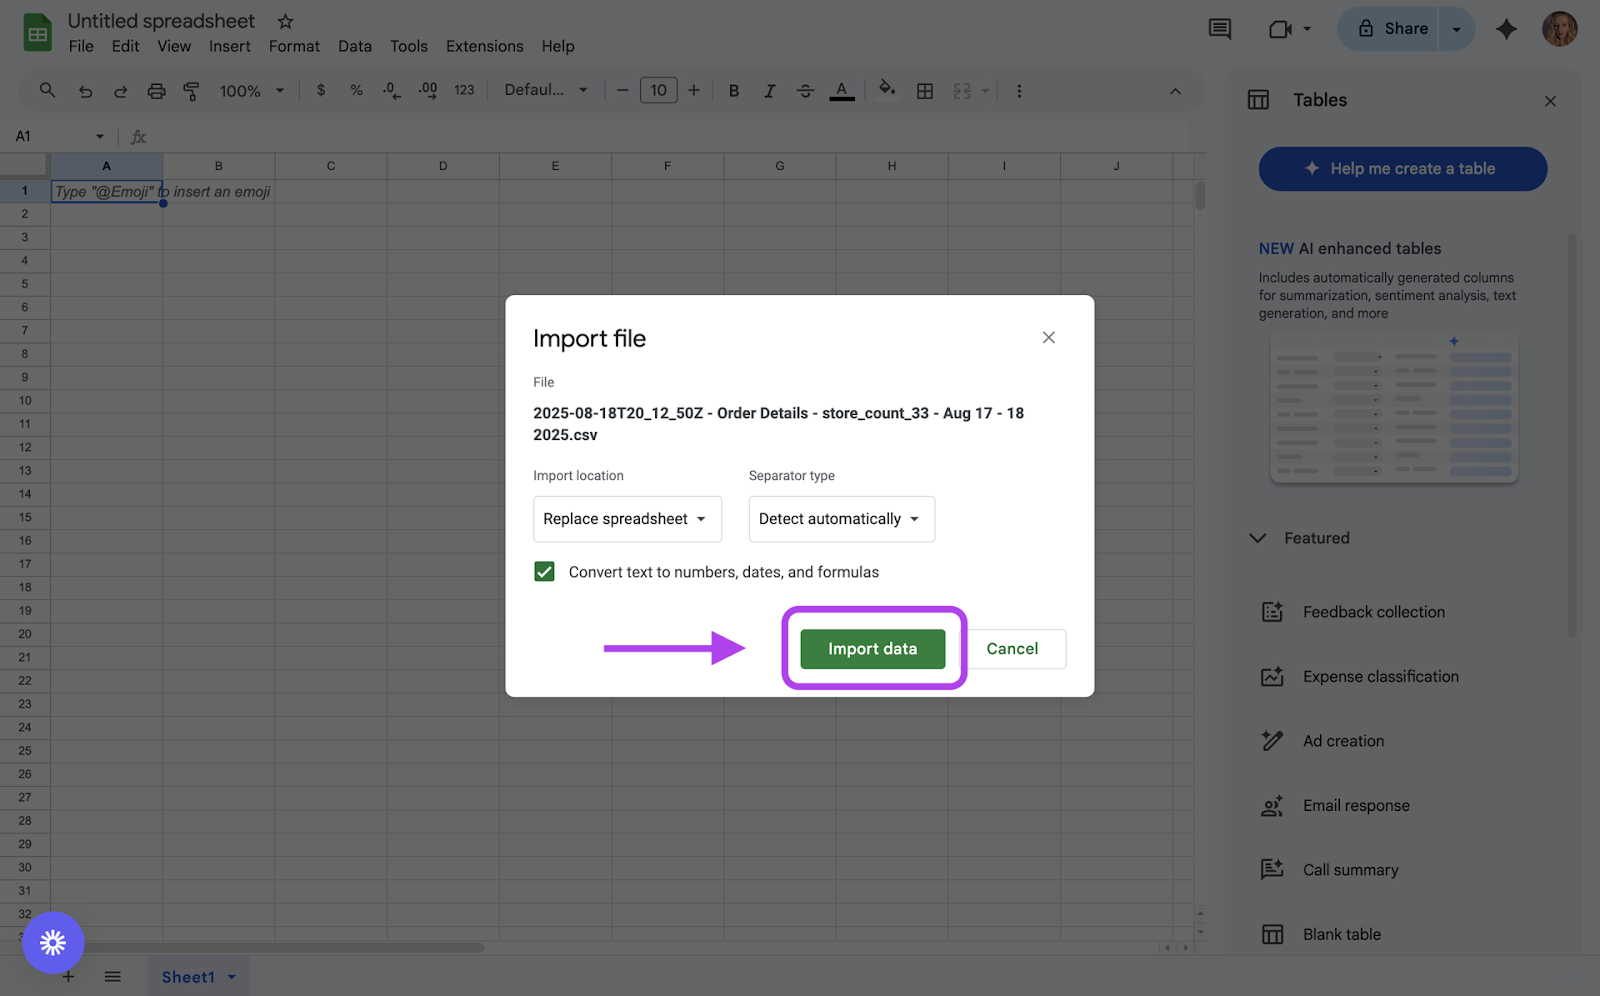The width and height of the screenshot is (1600, 996).
Task: Open the Replace spreadsheet location dropdown
Action: pos(627,519)
